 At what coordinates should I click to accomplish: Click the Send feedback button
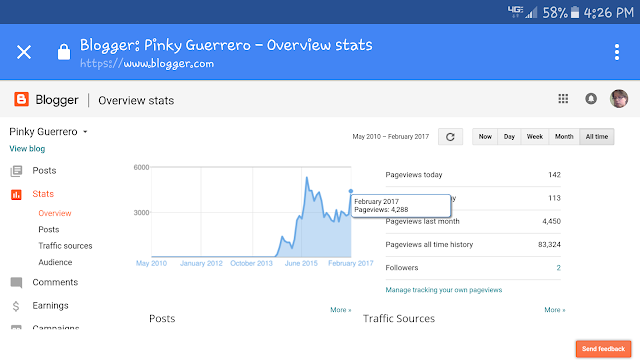pyautogui.click(x=603, y=349)
